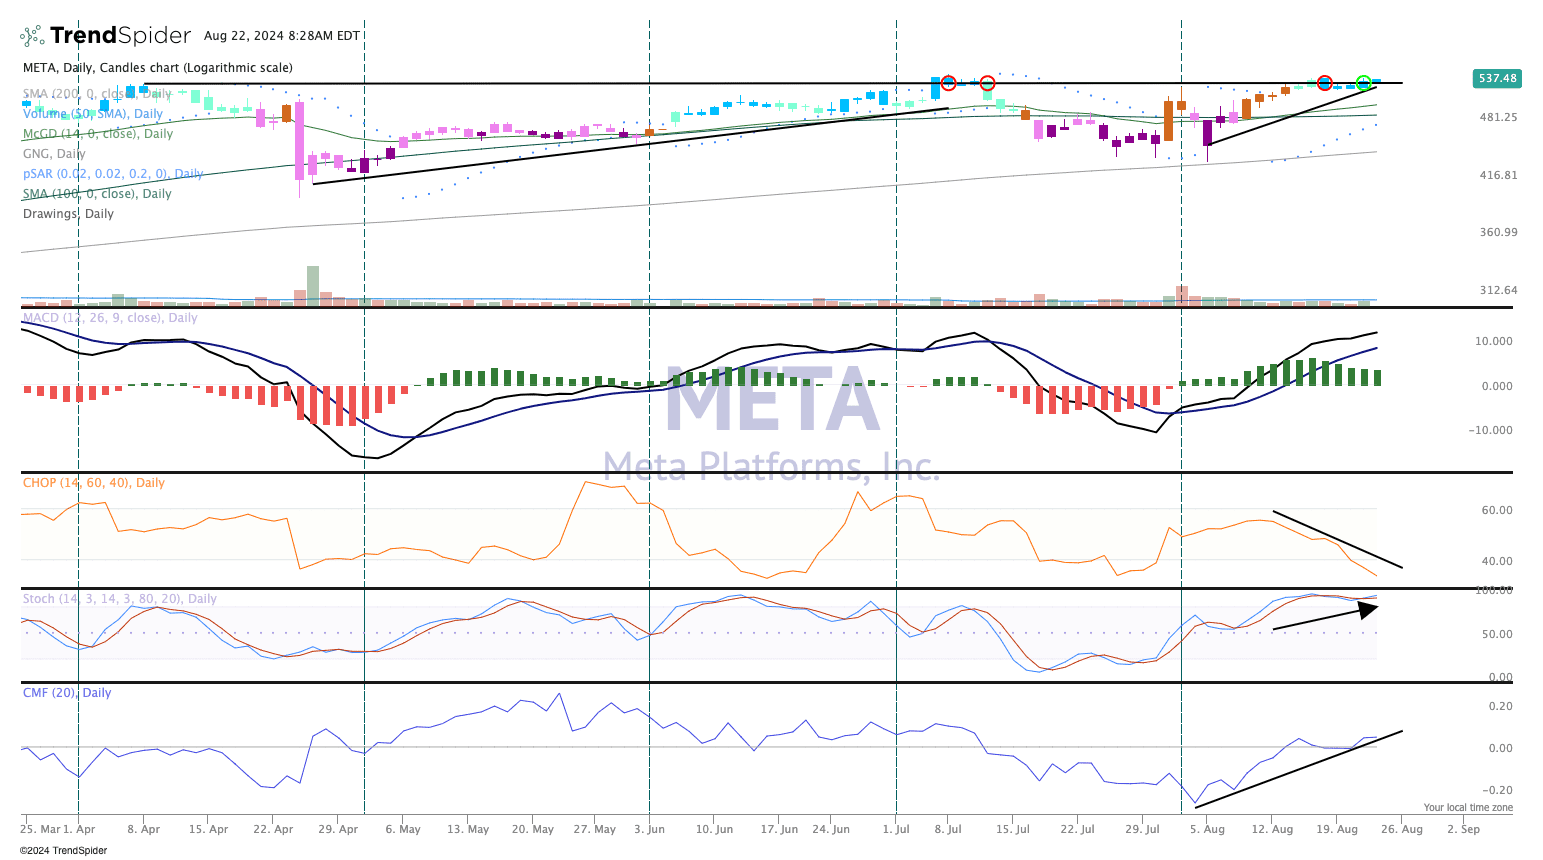1543x860 pixels.
Task: Select the CMF (20), Daily pane label
Action: coord(67,693)
